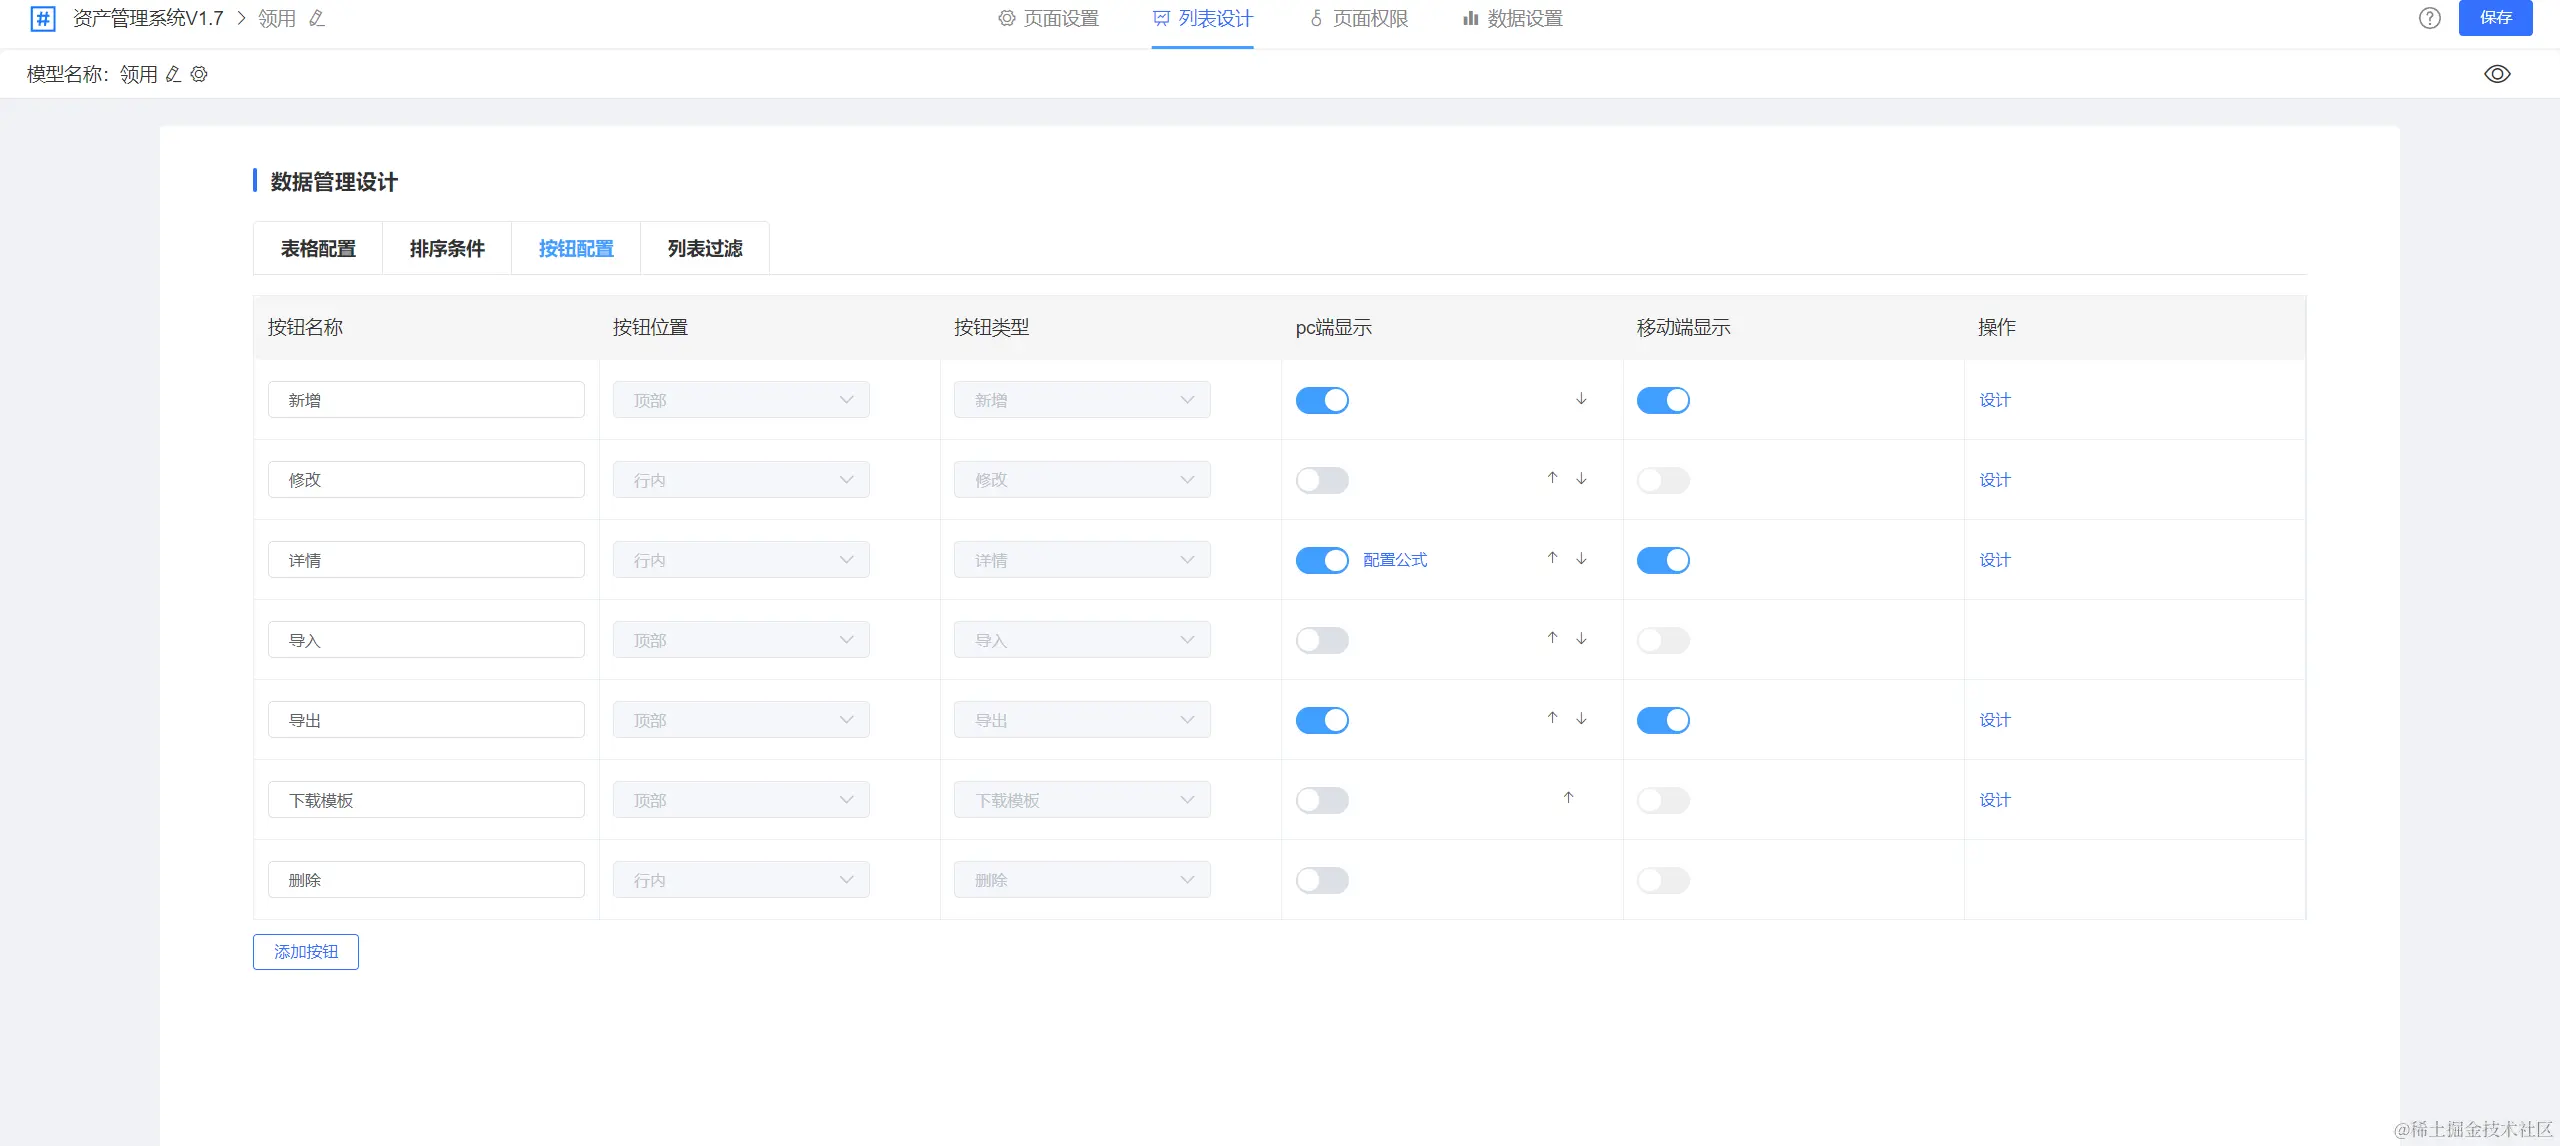This screenshot has height=1146, width=2560.
Task: Click the hash logo icon top-left
Action: coord(43,18)
